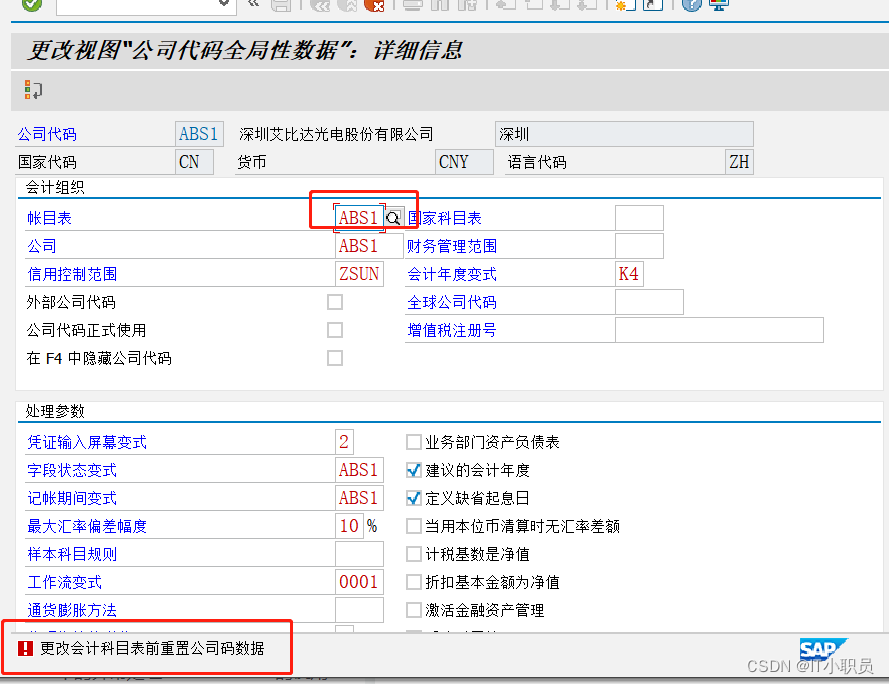Click the 语言代码 field ZH
Screen dimensions: 889x684
tap(739, 162)
